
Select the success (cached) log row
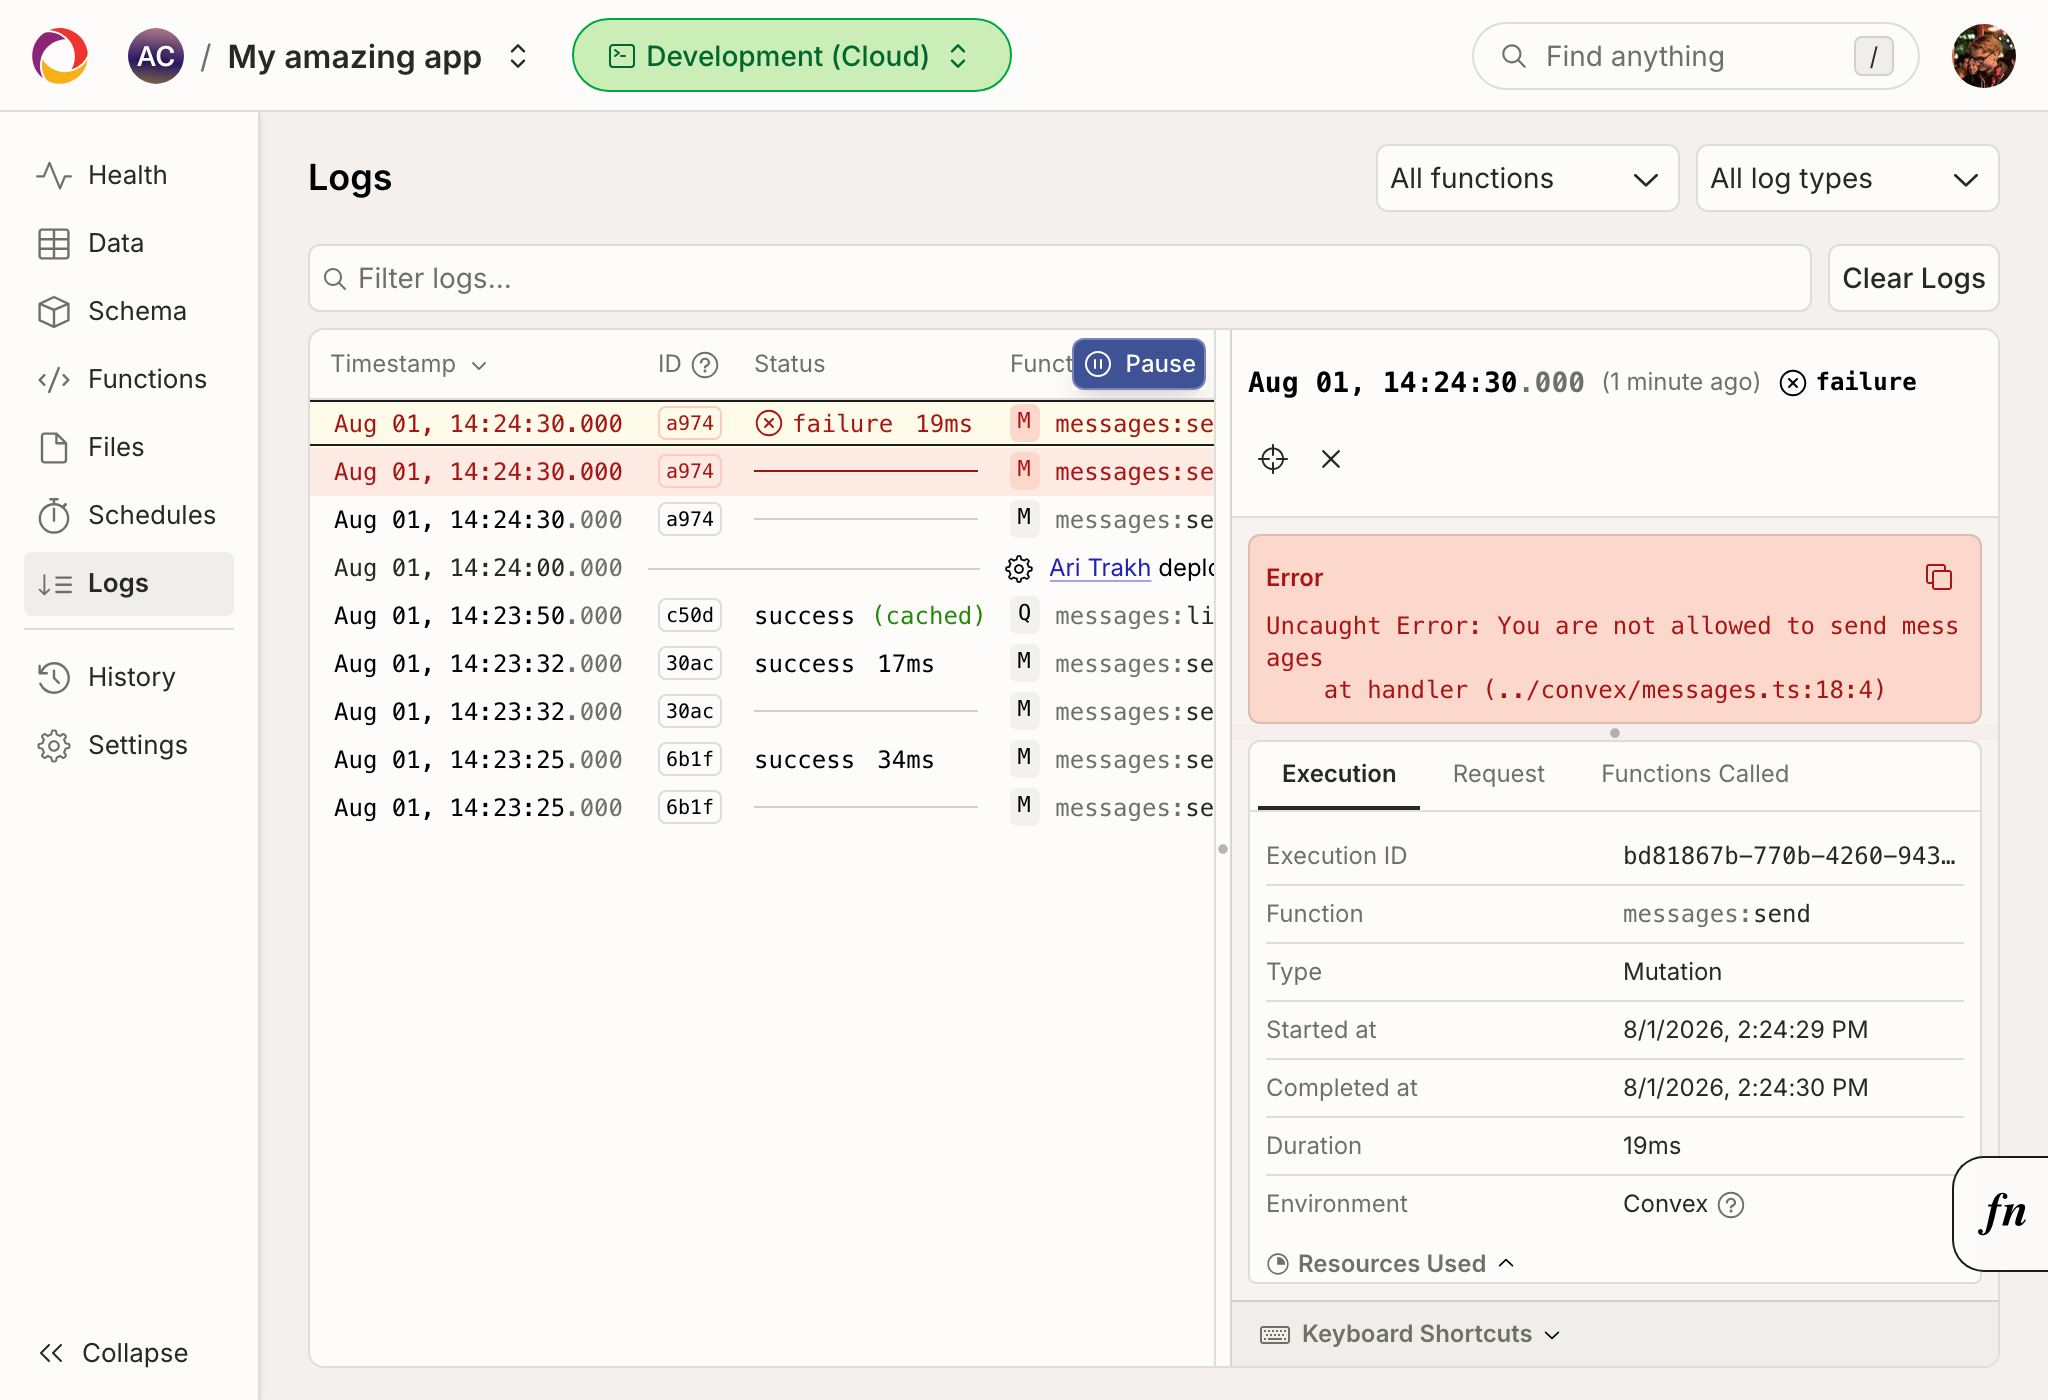click(762, 615)
